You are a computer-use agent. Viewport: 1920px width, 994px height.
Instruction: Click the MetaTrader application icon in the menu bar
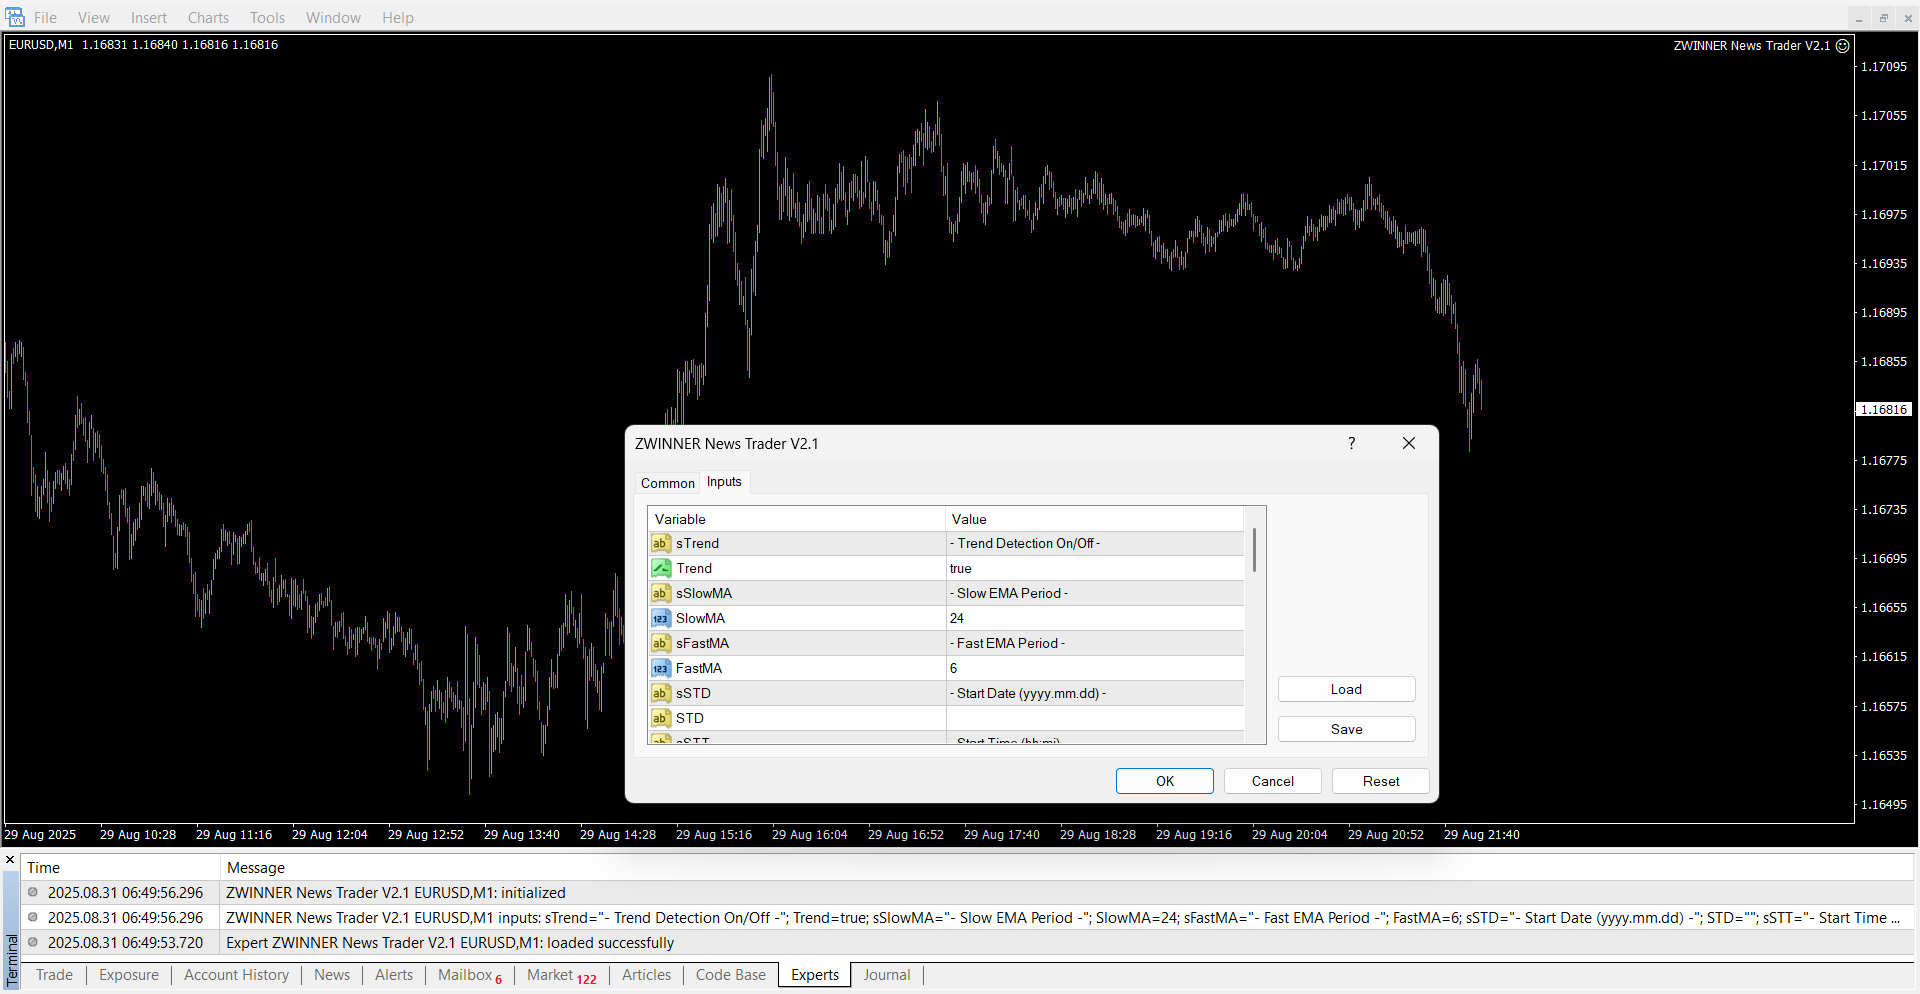[14, 17]
